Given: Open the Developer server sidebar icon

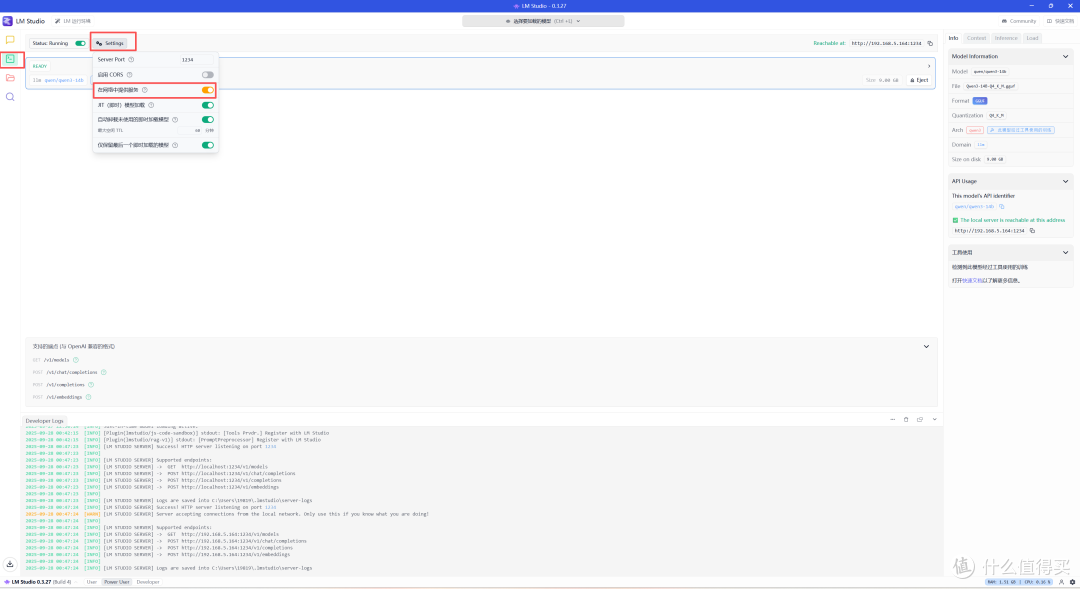Looking at the screenshot, I should (10, 59).
